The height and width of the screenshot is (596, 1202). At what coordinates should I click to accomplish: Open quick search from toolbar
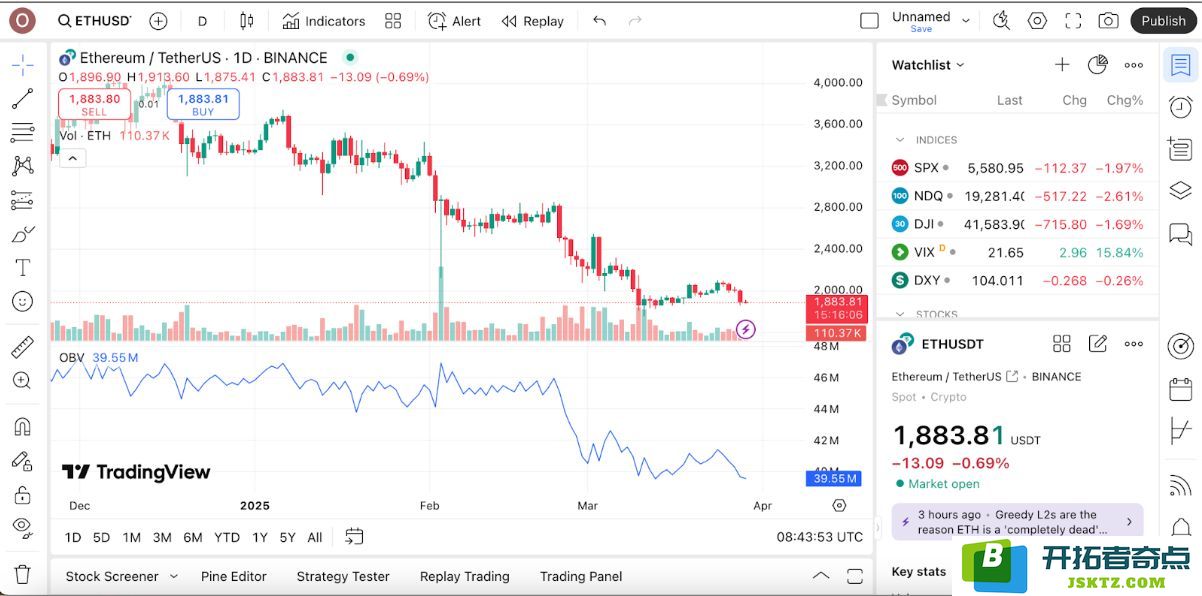[1001, 21]
